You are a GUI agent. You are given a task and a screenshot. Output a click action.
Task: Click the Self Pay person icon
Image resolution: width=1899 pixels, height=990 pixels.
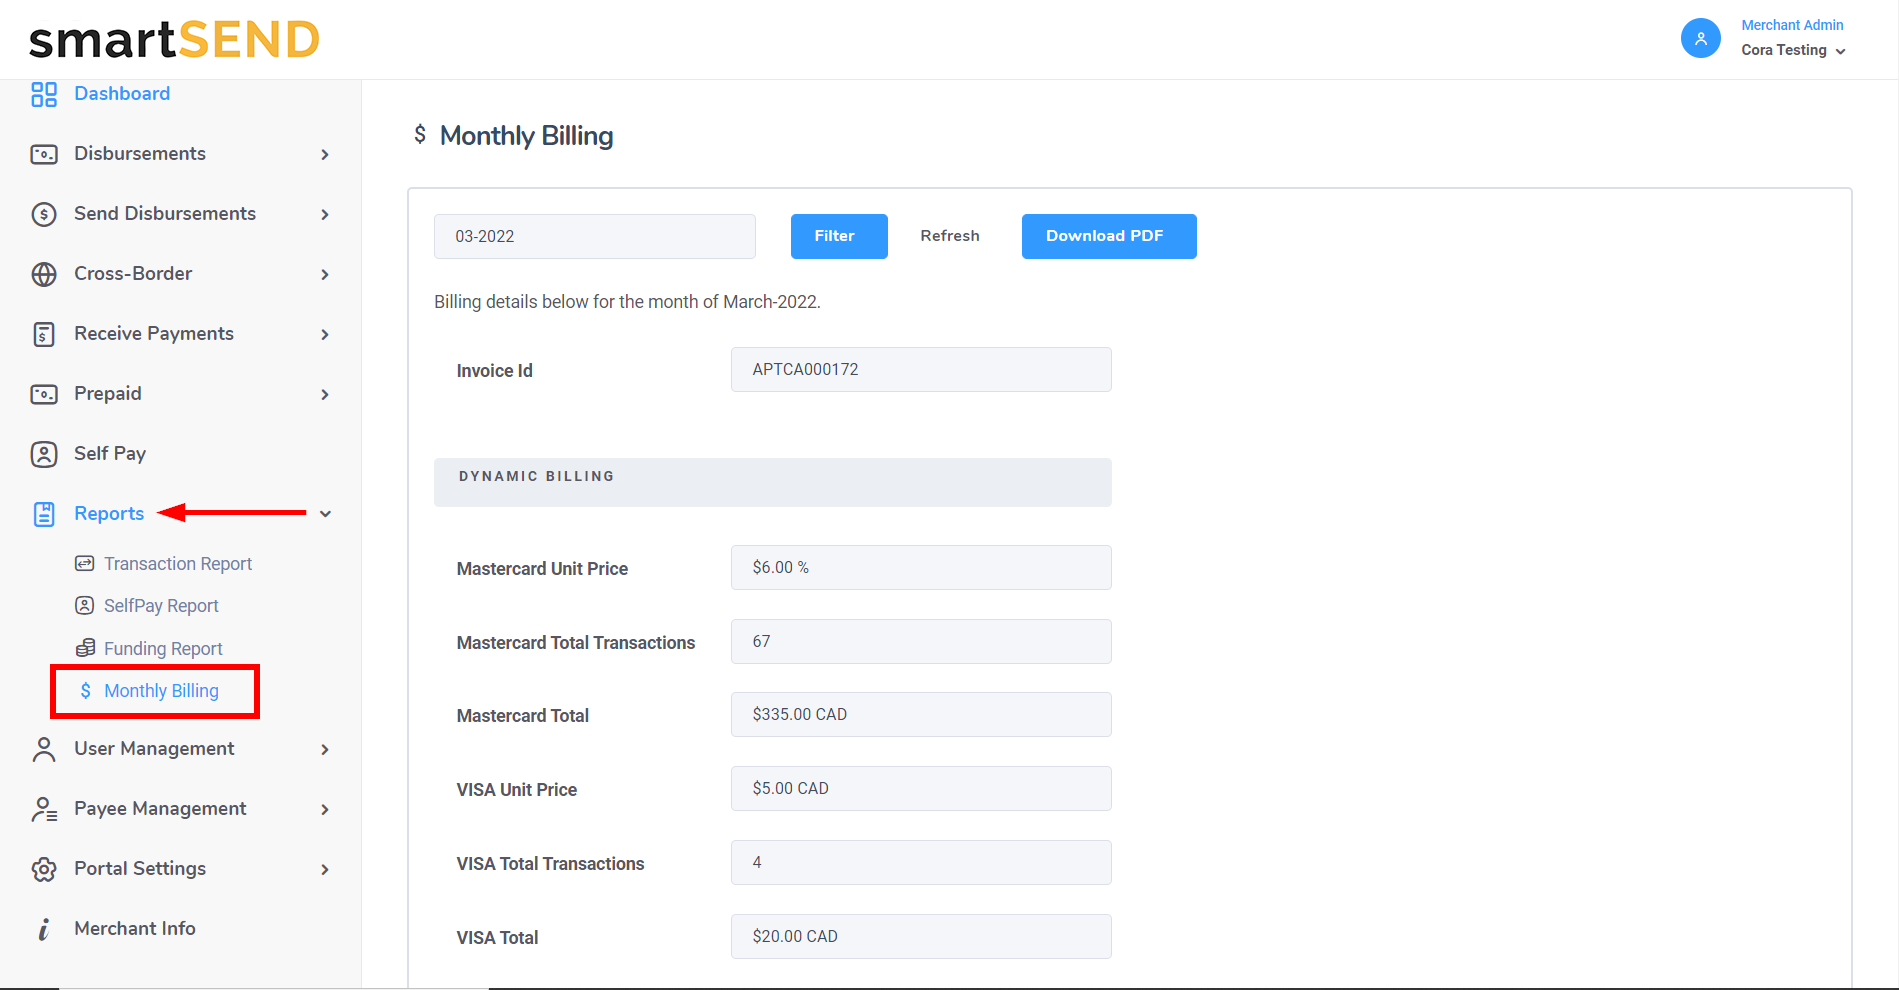click(44, 454)
